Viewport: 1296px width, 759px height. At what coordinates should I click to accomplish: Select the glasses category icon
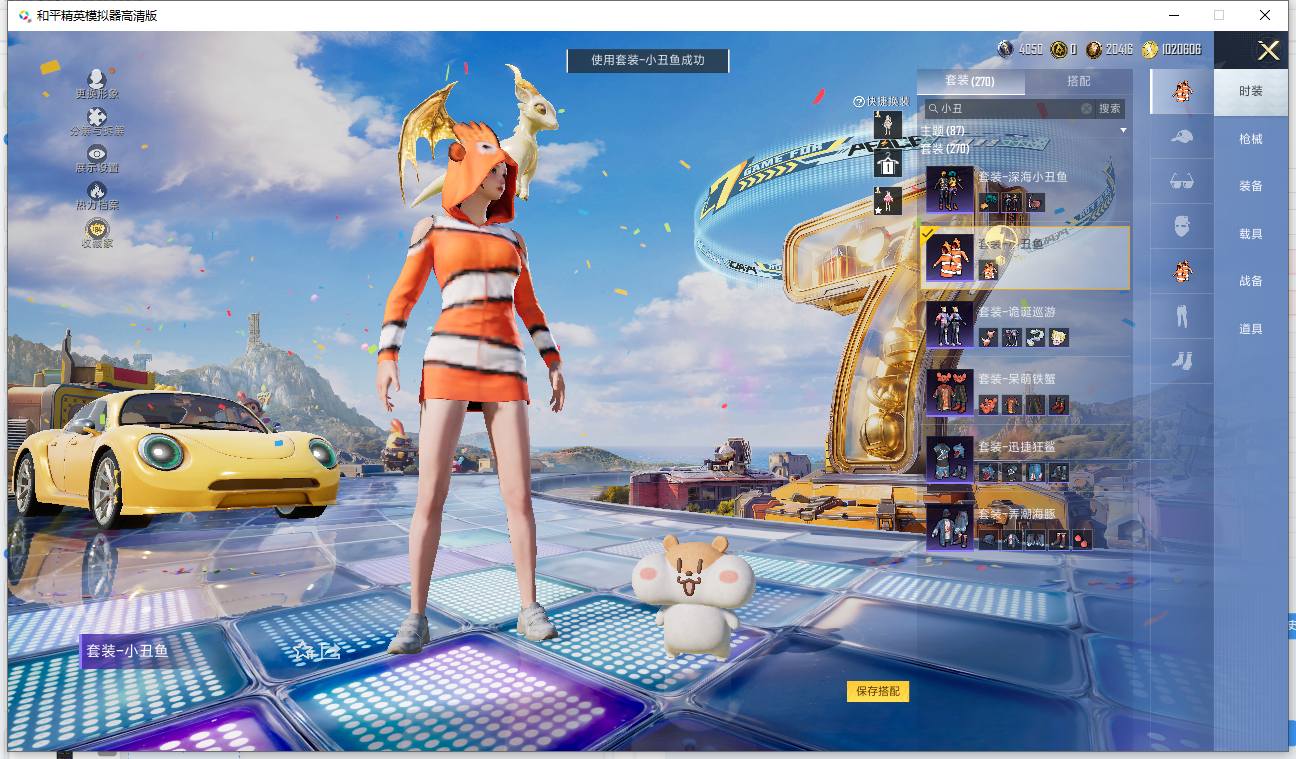pyautogui.click(x=1182, y=181)
